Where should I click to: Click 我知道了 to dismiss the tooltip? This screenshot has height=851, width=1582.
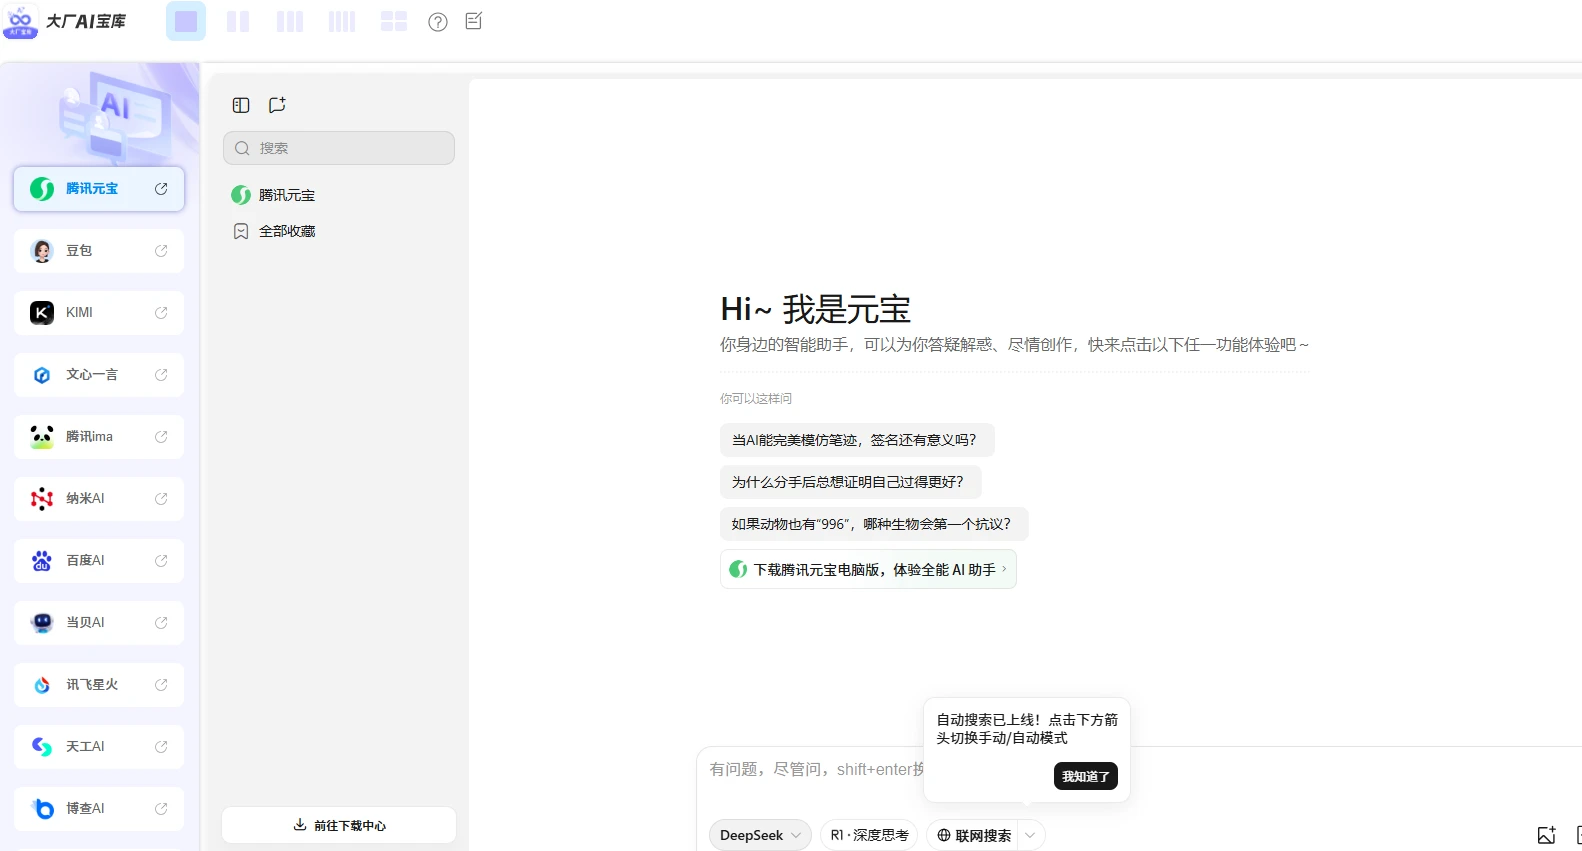click(x=1086, y=776)
